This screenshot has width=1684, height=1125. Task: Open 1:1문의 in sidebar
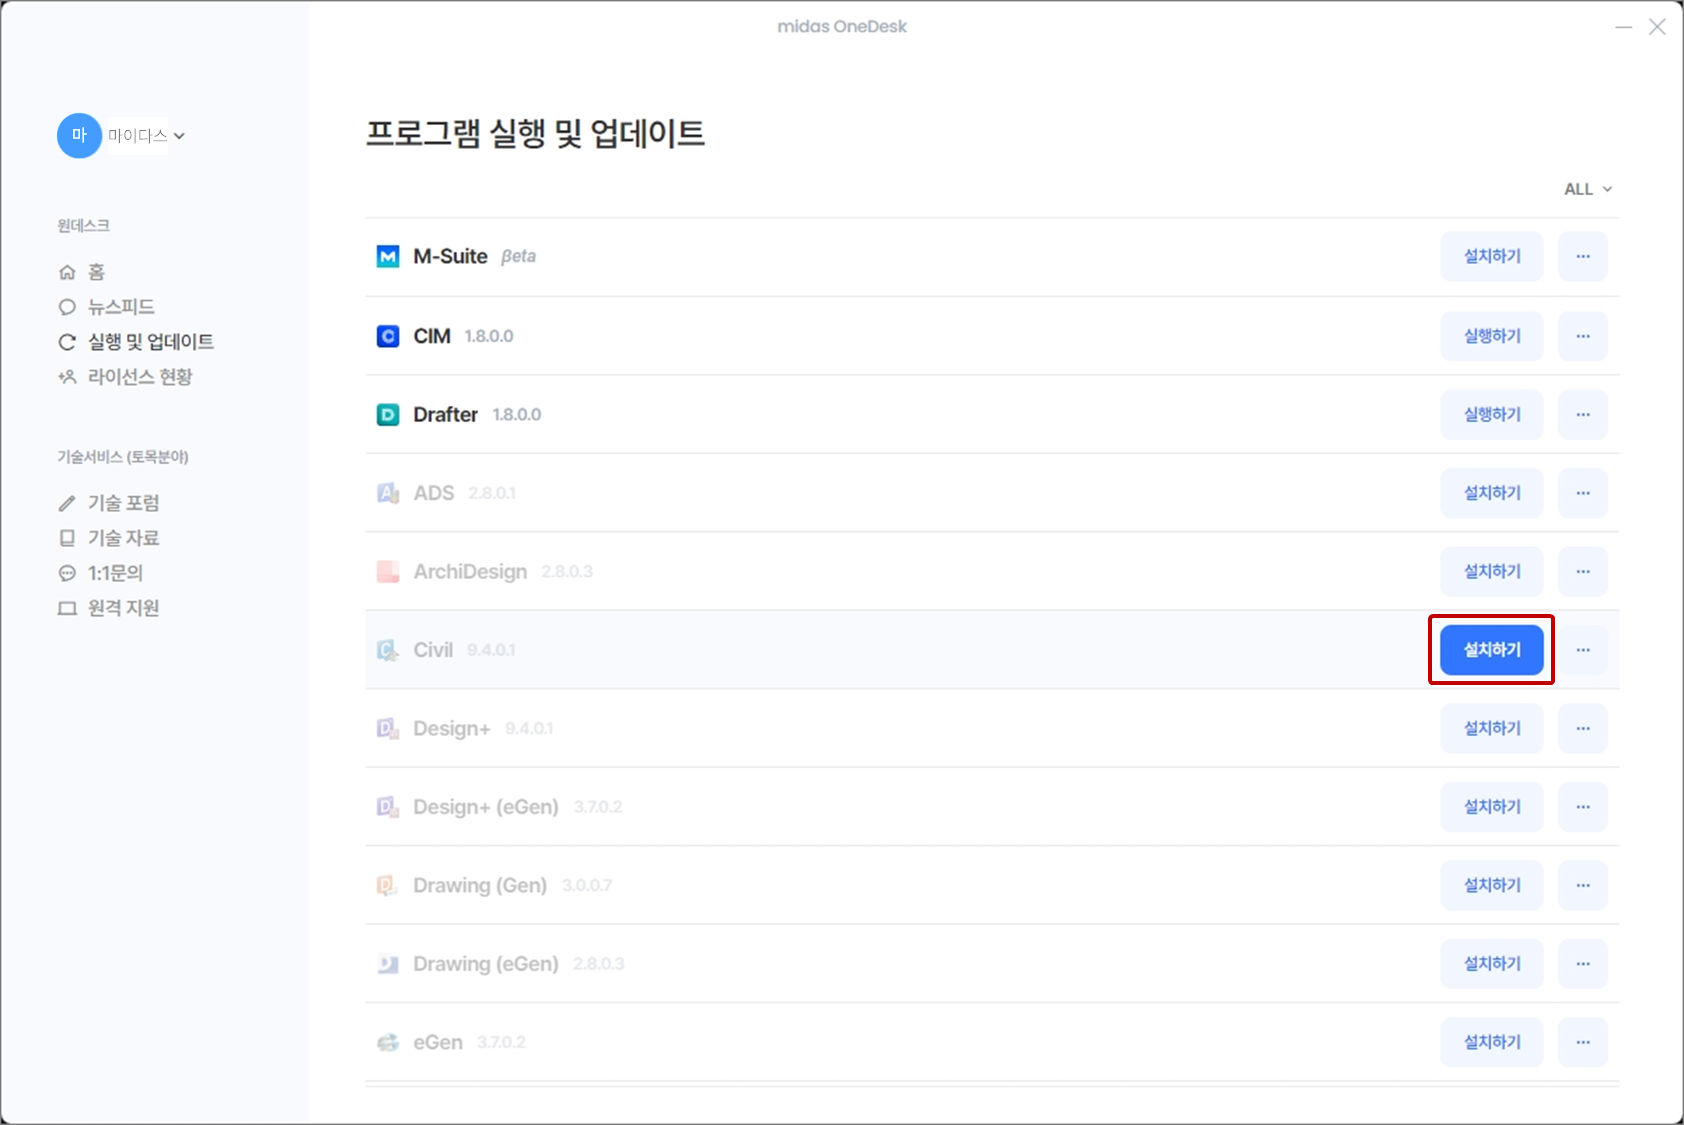[x=100, y=573]
